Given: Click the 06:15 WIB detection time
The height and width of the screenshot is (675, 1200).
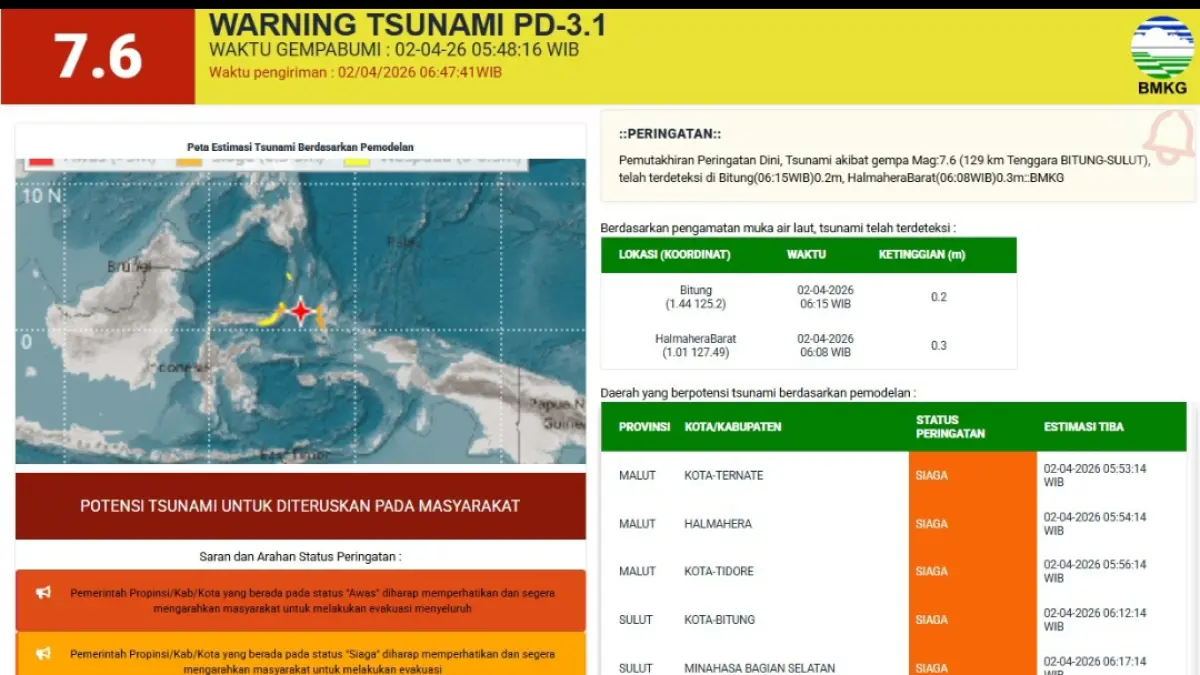Looking at the screenshot, I should [825, 304].
